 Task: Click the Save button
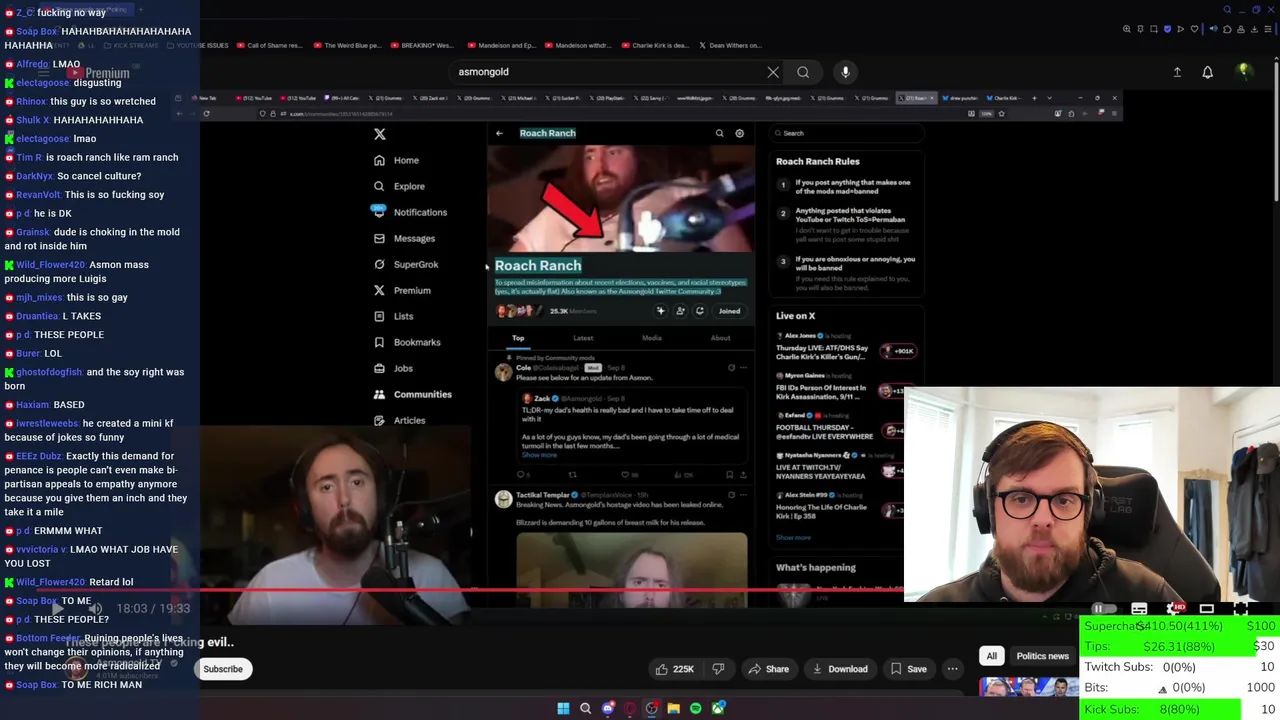click(909, 669)
